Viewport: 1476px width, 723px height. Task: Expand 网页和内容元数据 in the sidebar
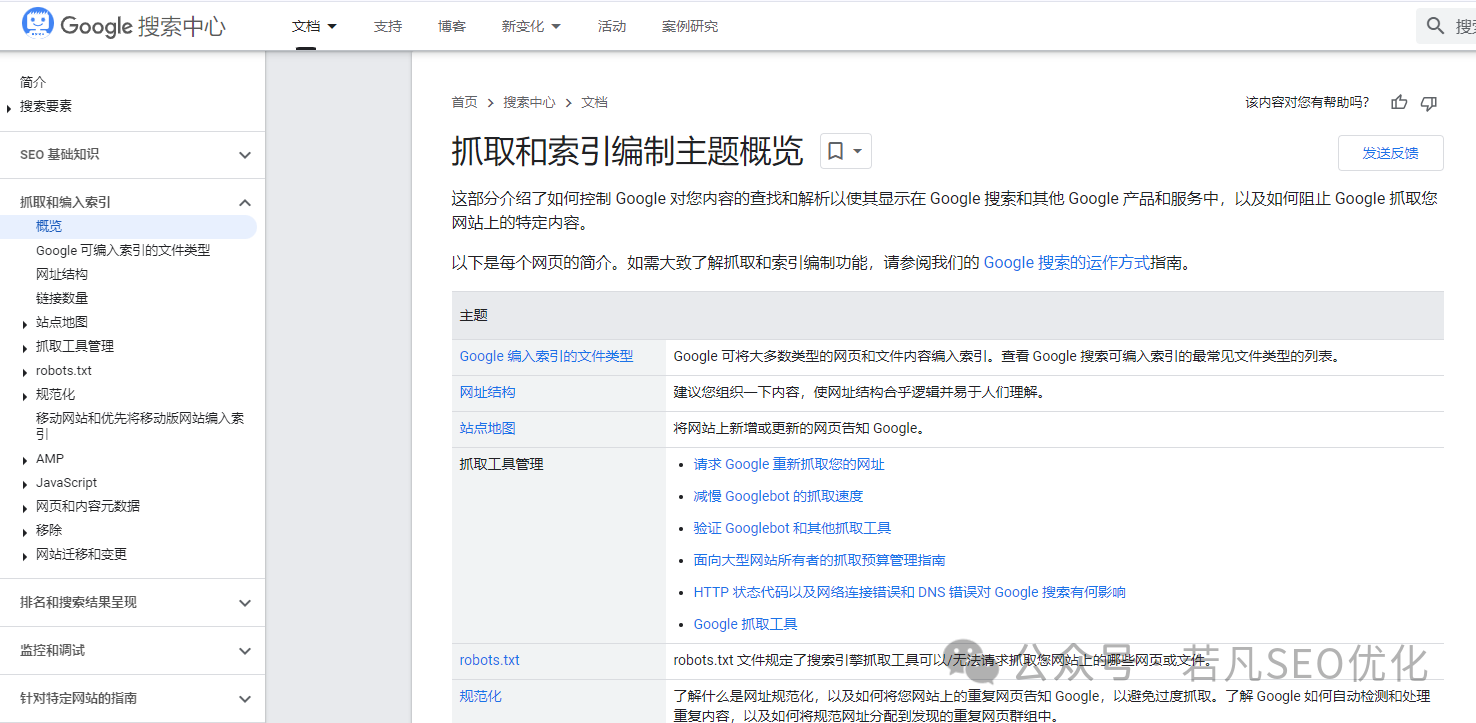25,507
